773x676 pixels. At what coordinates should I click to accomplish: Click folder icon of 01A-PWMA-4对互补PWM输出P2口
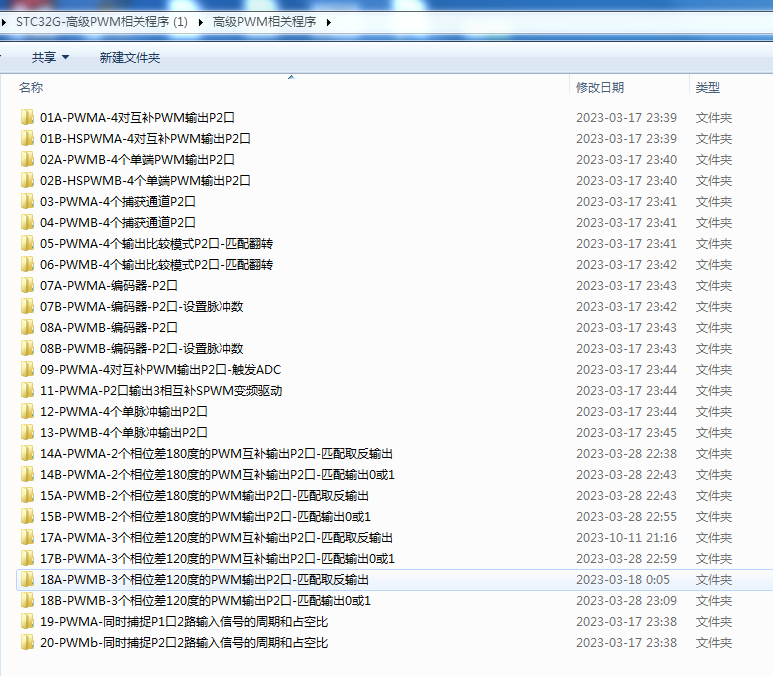tap(28, 117)
